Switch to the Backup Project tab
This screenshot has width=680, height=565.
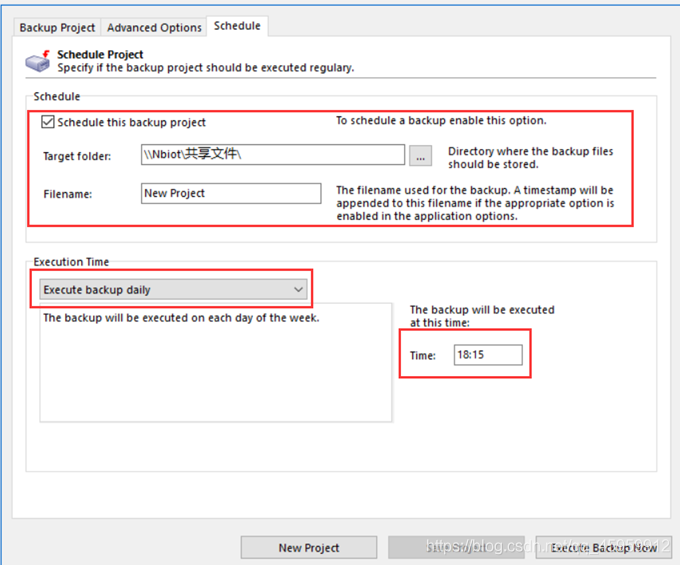[57, 27]
